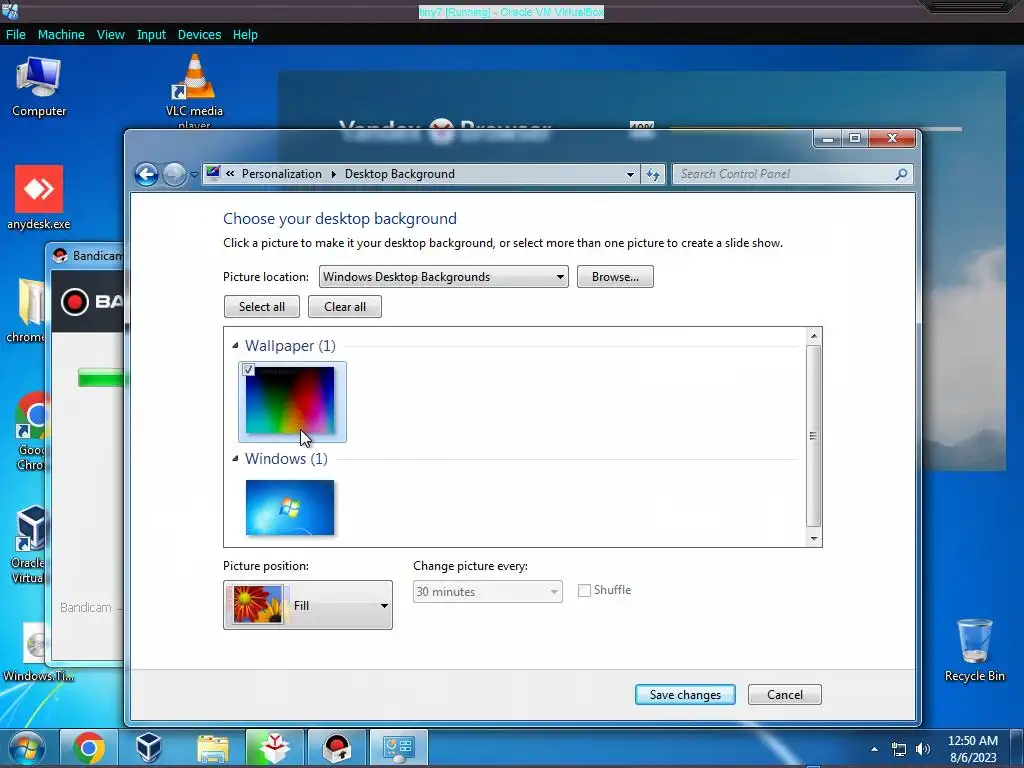Image resolution: width=1024 pixels, height=768 pixels.
Task: Collapse the Windows (1) group
Action: [x=235, y=458]
